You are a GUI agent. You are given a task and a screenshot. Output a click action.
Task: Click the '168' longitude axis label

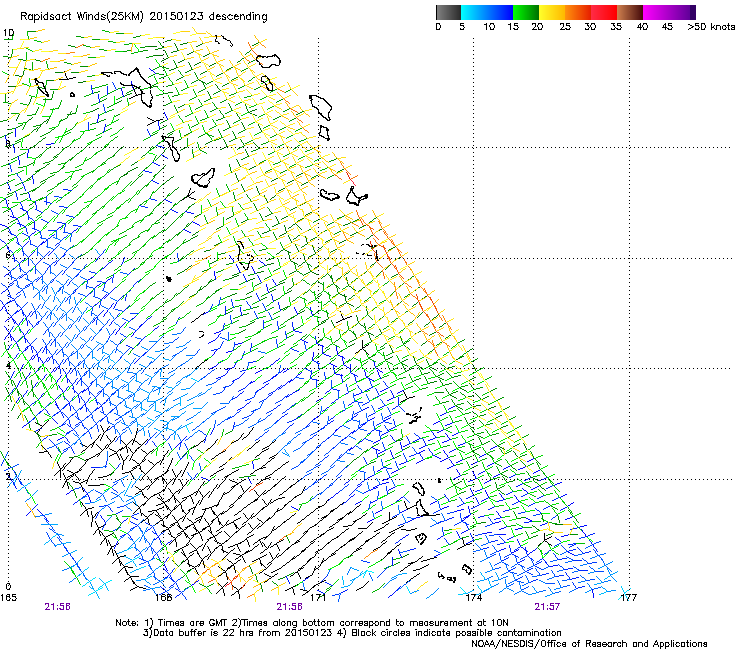coord(163,598)
